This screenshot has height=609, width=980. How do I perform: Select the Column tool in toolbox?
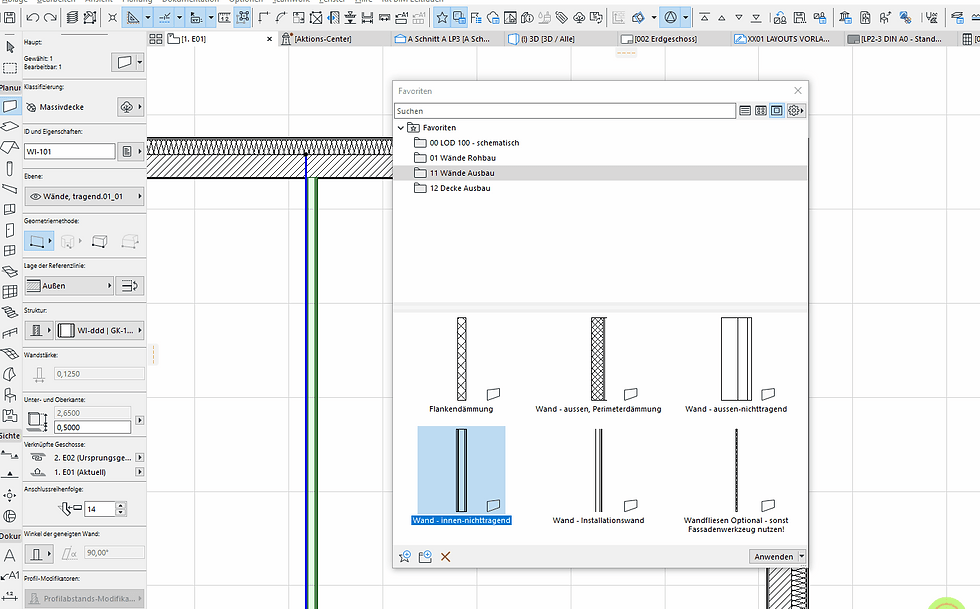tap(10, 168)
